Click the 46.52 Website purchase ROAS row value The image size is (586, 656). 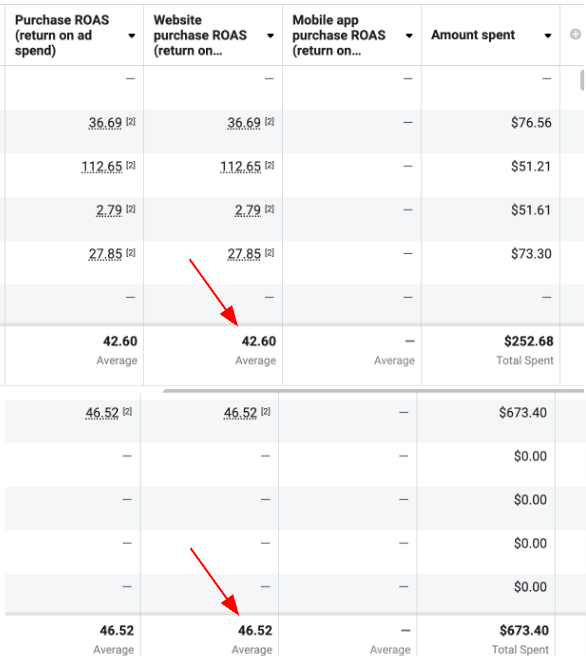pos(240,413)
